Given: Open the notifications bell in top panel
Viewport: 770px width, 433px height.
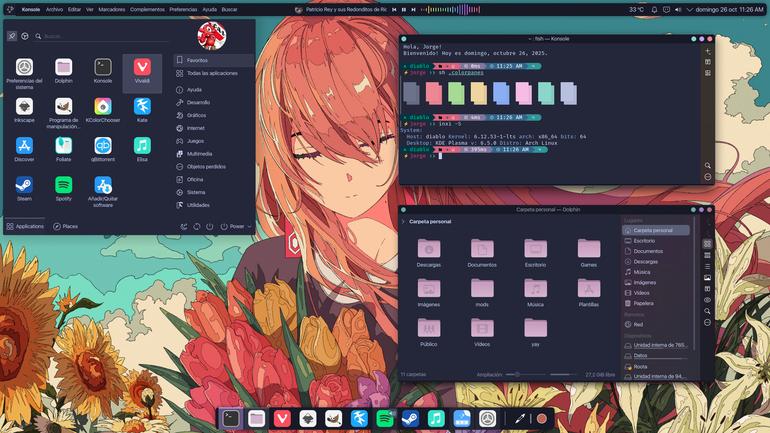Looking at the screenshot, I should tap(654, 9).
